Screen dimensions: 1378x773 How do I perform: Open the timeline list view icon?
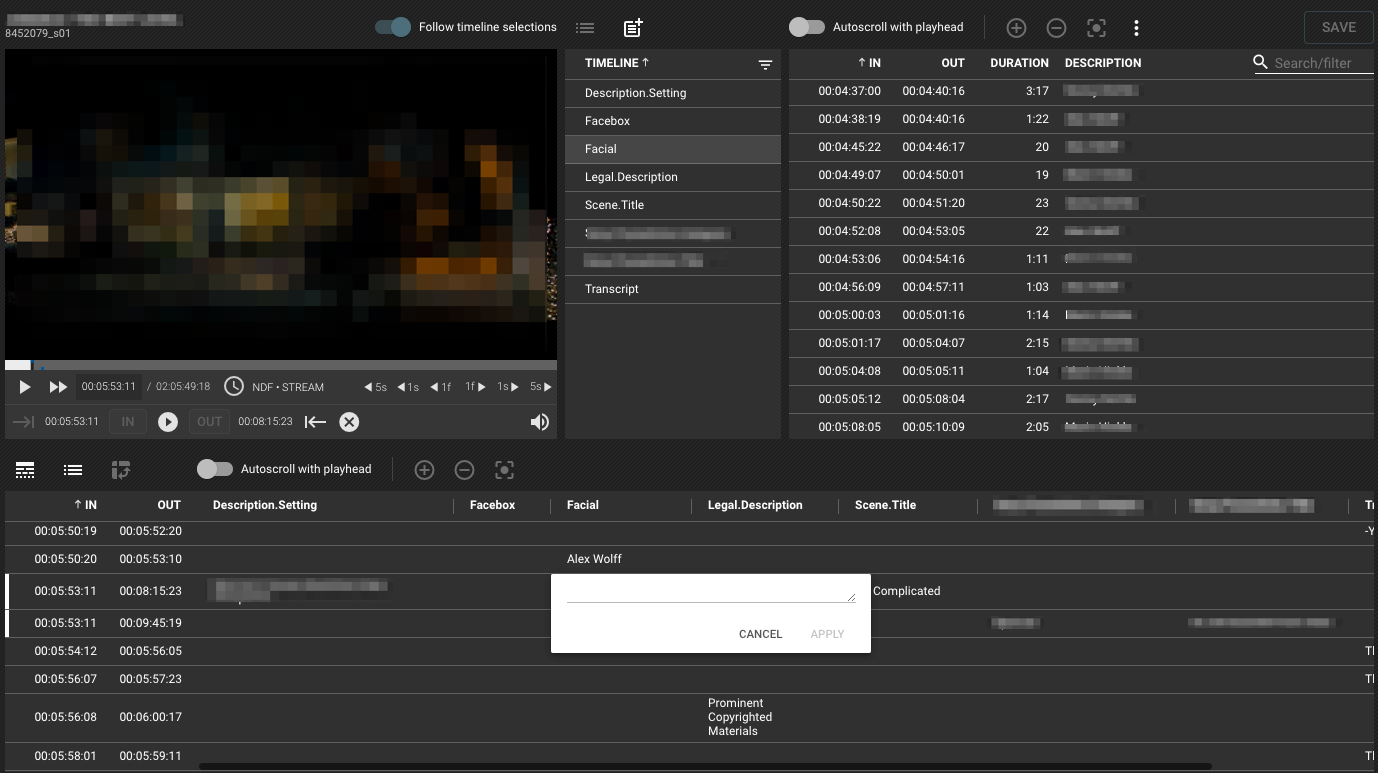(585, 28)
